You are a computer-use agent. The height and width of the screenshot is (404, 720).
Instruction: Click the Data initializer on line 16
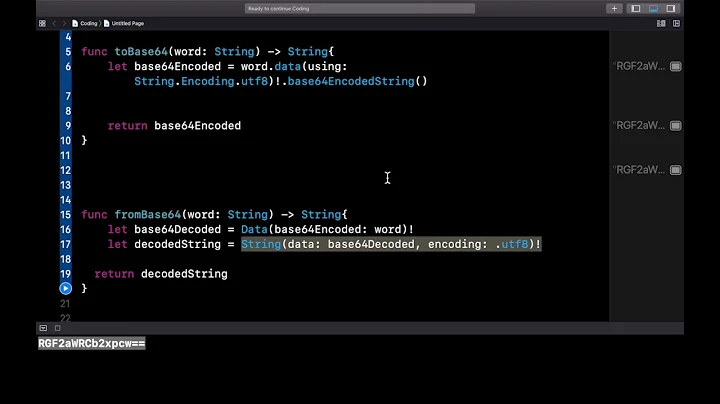pos(254,230)
